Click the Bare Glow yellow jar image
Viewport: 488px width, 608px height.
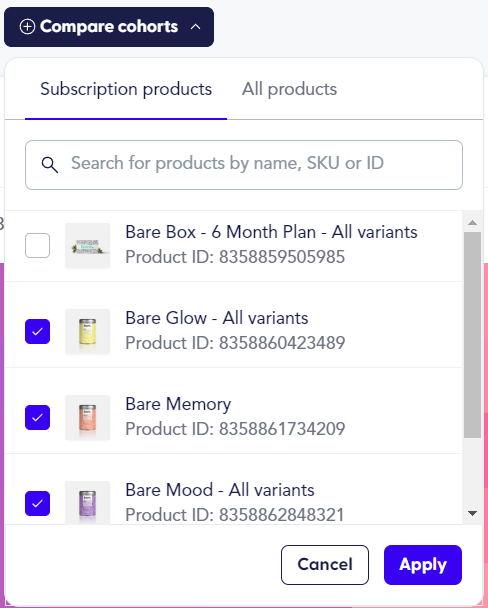[87, 332]
